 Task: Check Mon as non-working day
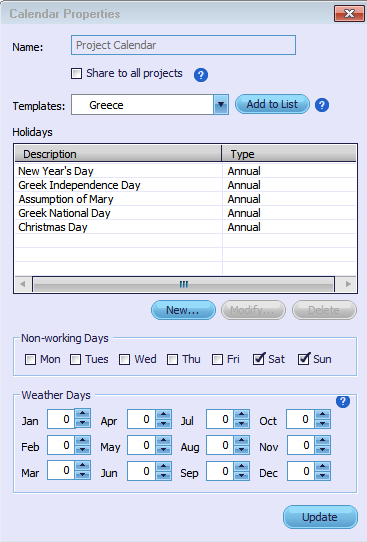(x=30, y=359)
